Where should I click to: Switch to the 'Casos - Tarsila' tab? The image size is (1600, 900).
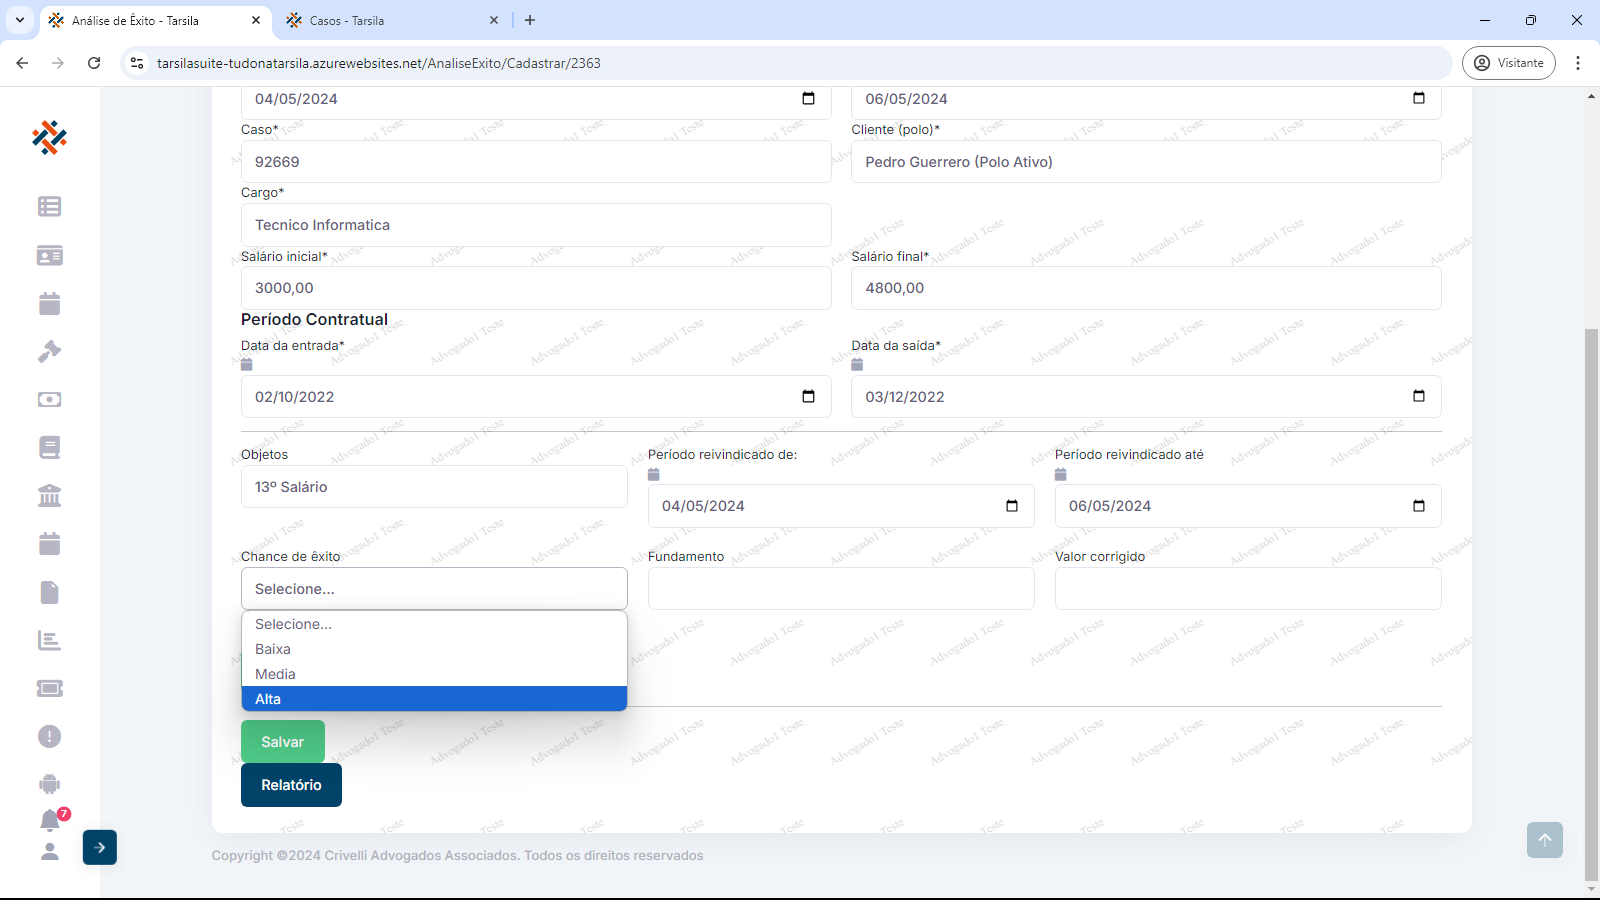(x=390, y=20)
